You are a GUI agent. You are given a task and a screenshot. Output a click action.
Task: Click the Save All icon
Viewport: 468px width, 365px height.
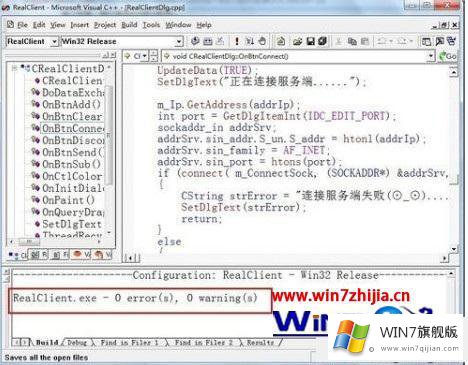coord(322,41)
